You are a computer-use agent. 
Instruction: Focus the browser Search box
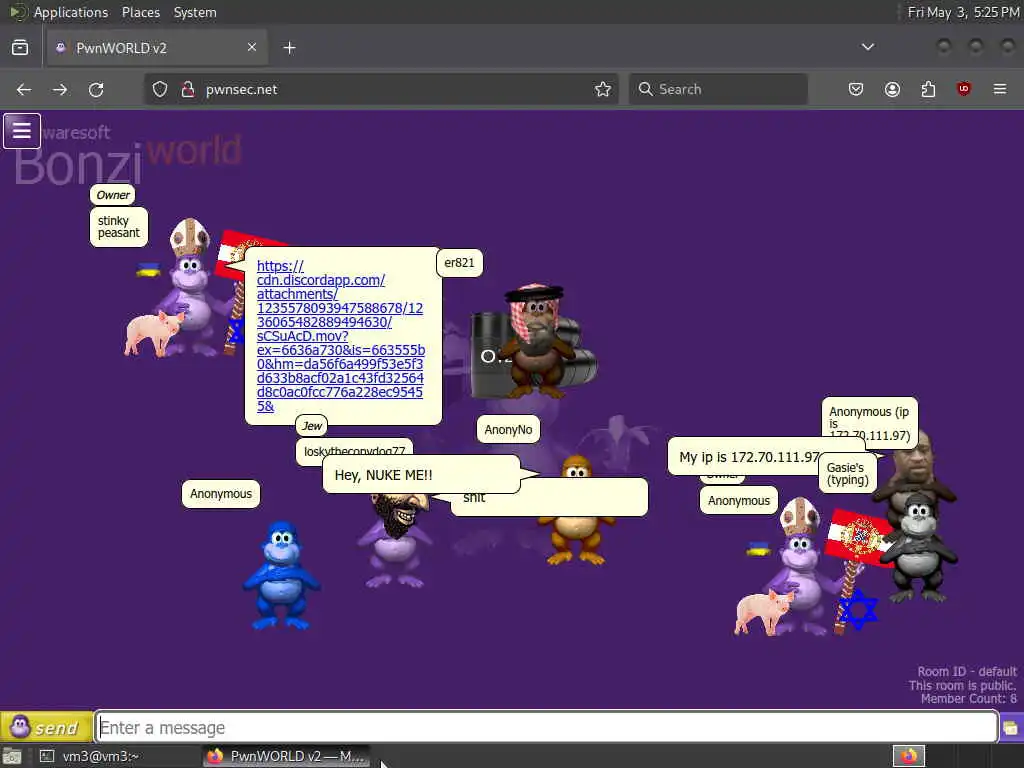pos(718,89)
